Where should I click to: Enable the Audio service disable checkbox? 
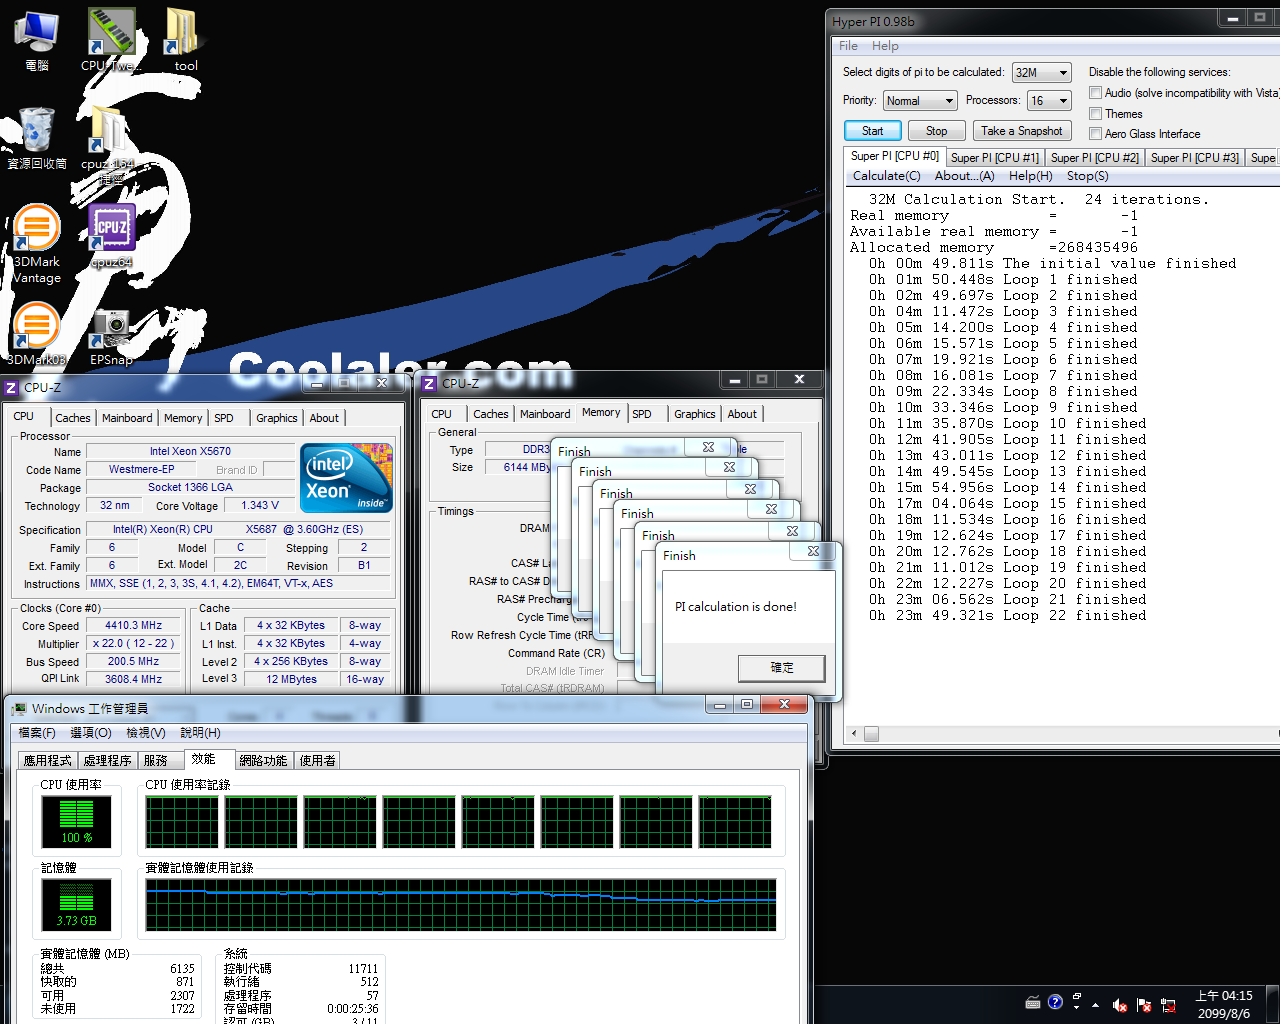pos(1096,93)
